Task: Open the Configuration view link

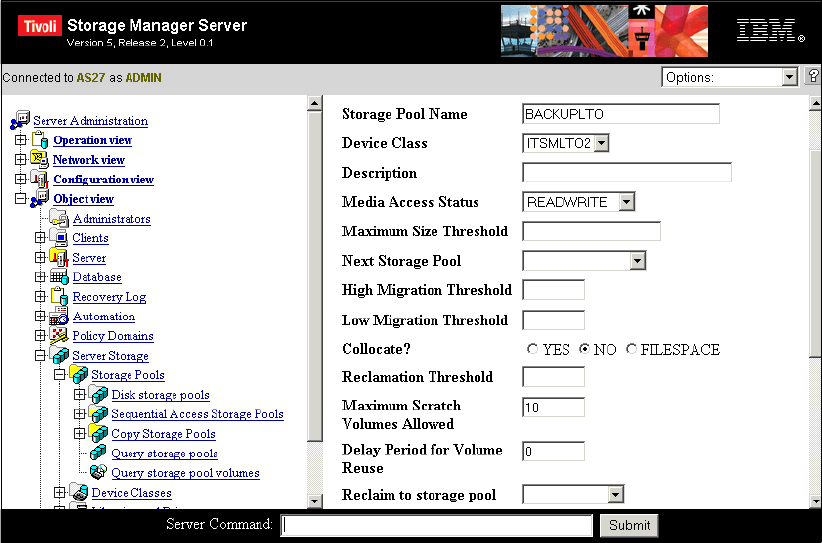Action: (x=104, y=179)
